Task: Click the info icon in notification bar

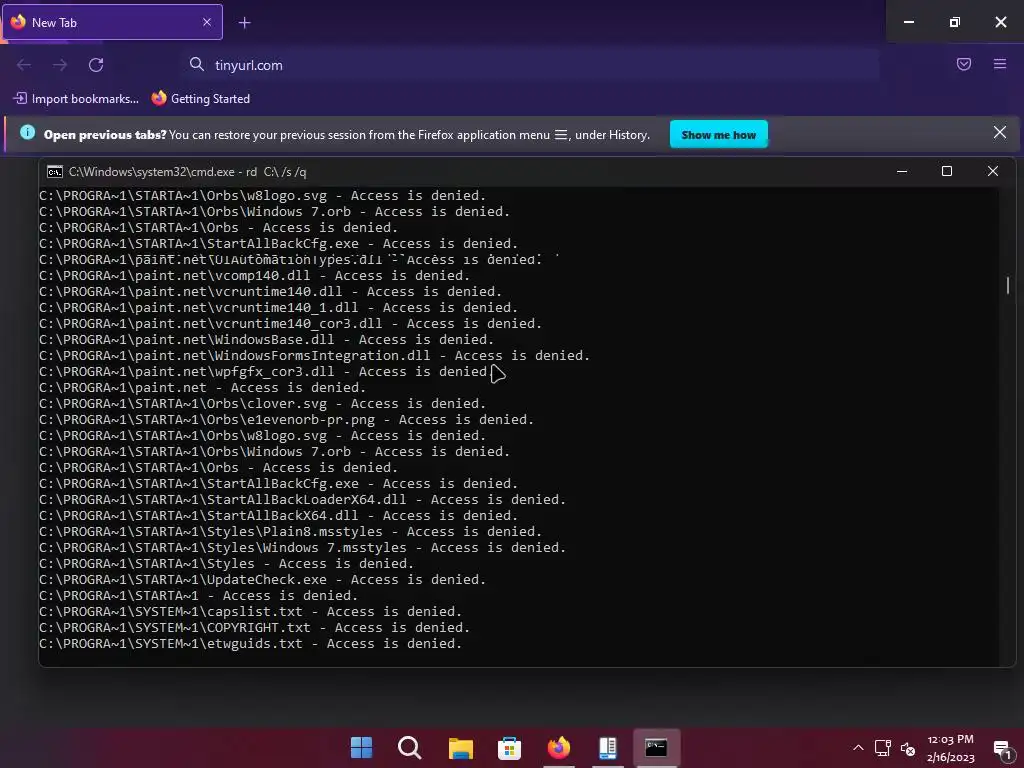Action: [27, 133]
